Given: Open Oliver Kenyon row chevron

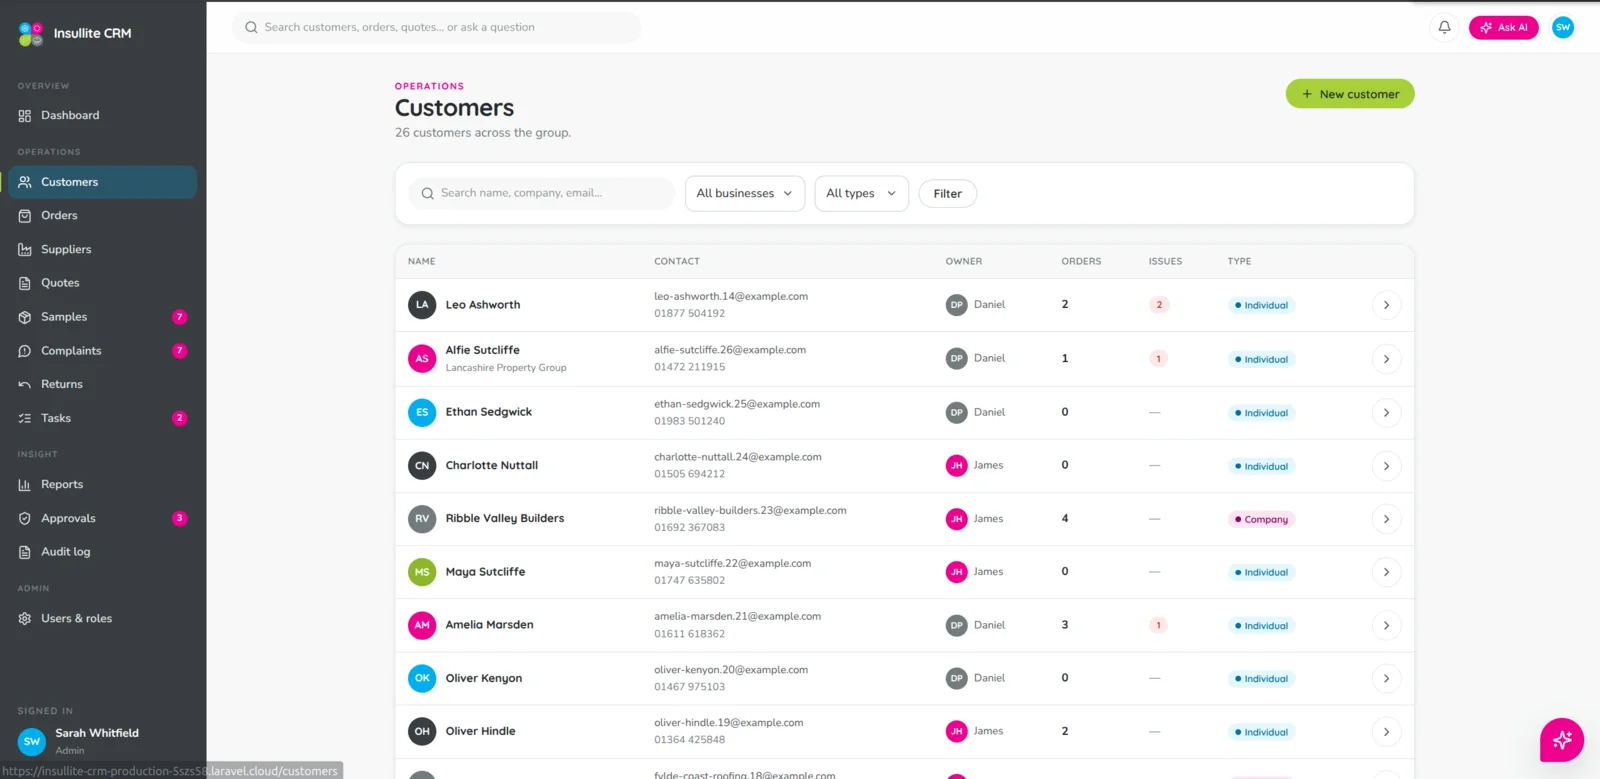Looking at the screenshot, I should point(1386,679).
